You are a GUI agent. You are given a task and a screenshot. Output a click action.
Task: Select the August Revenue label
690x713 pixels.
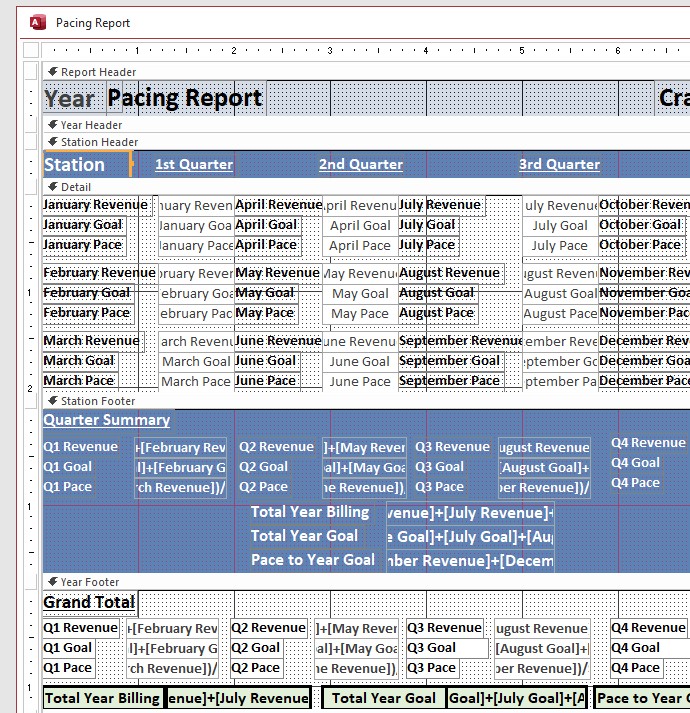point(451,273)
